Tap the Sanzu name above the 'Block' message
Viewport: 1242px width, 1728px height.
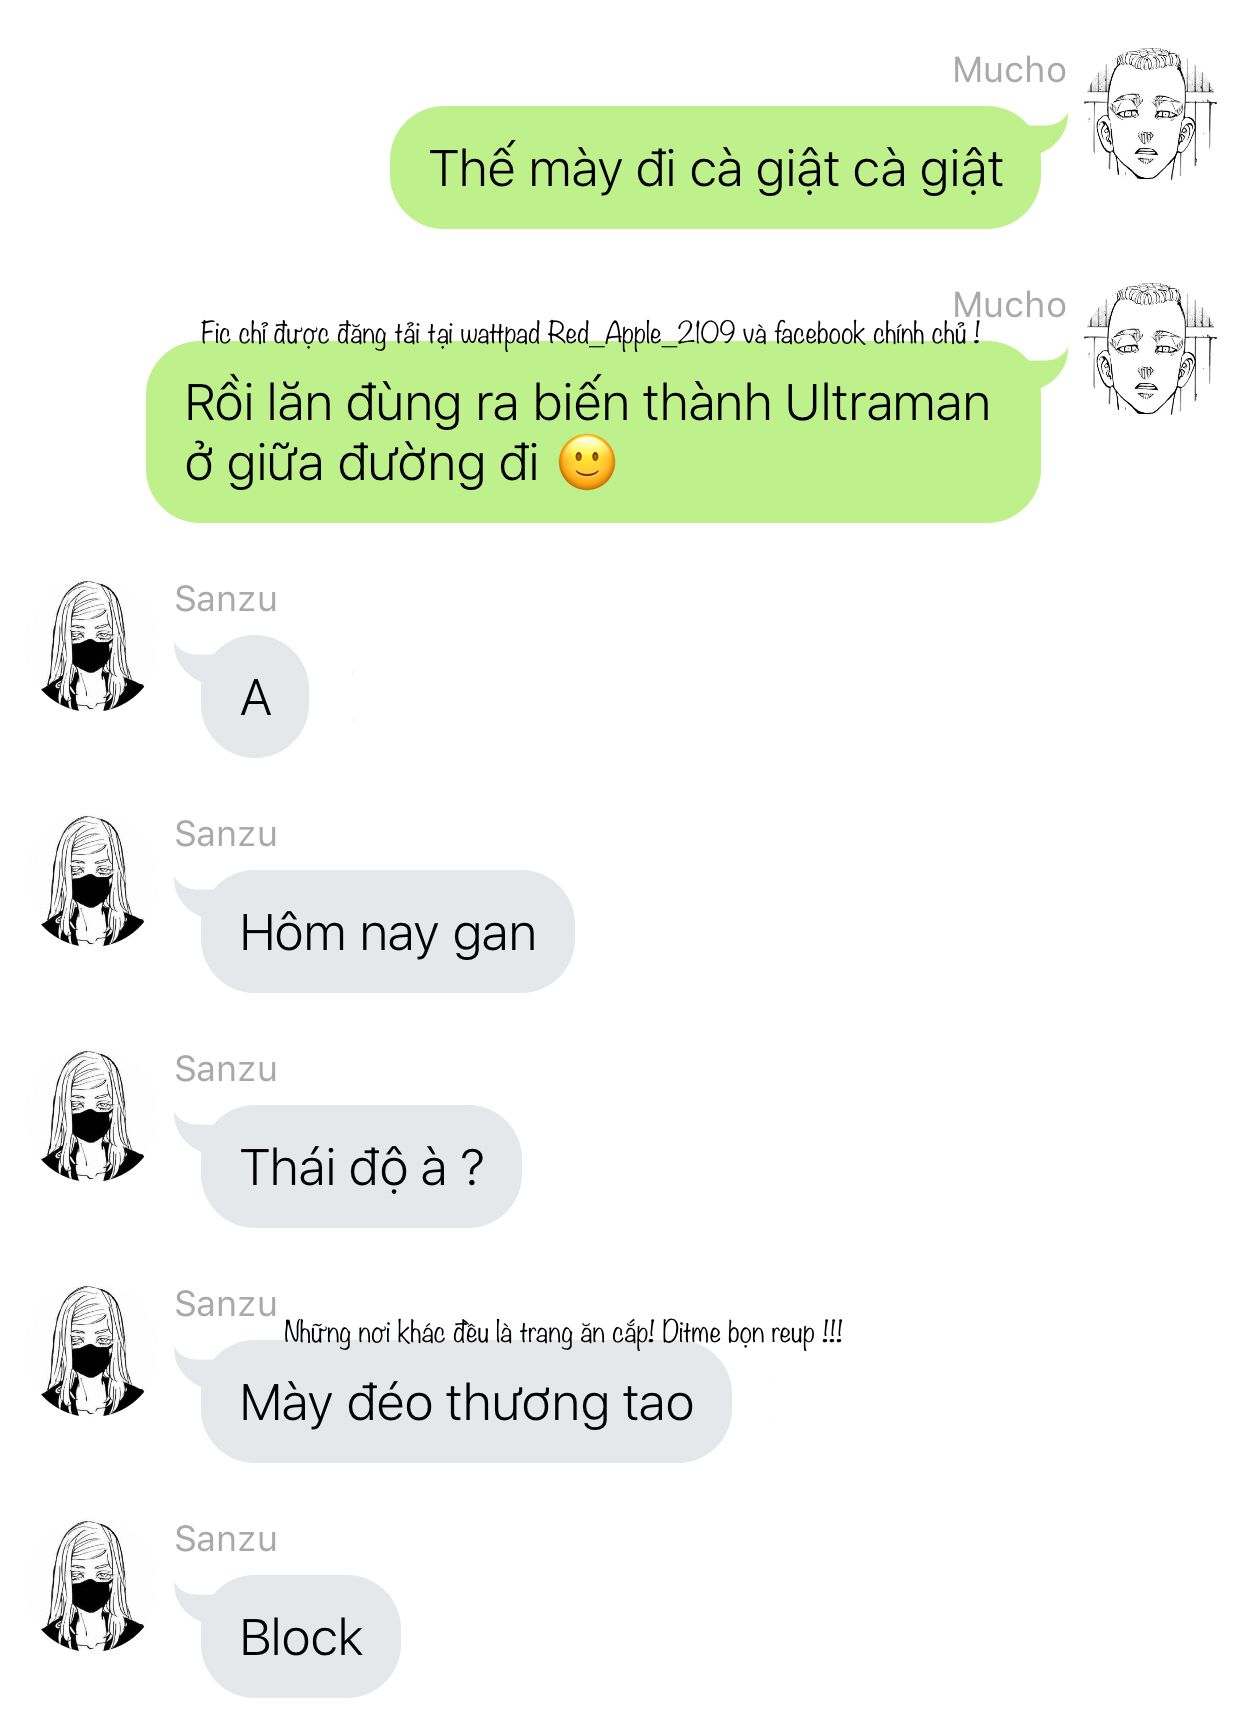pos(226,1539)
